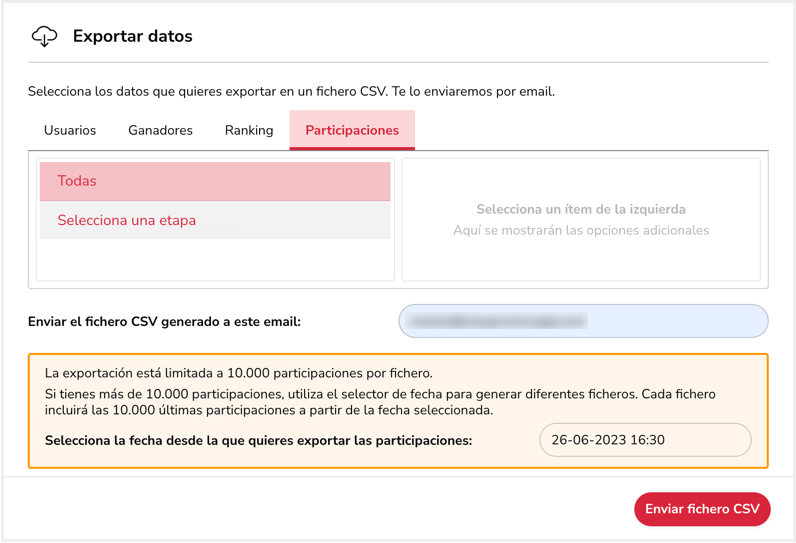This screenshot has height=543, width=796.
Task: Open the Ganadores tab
Action: 160,130
